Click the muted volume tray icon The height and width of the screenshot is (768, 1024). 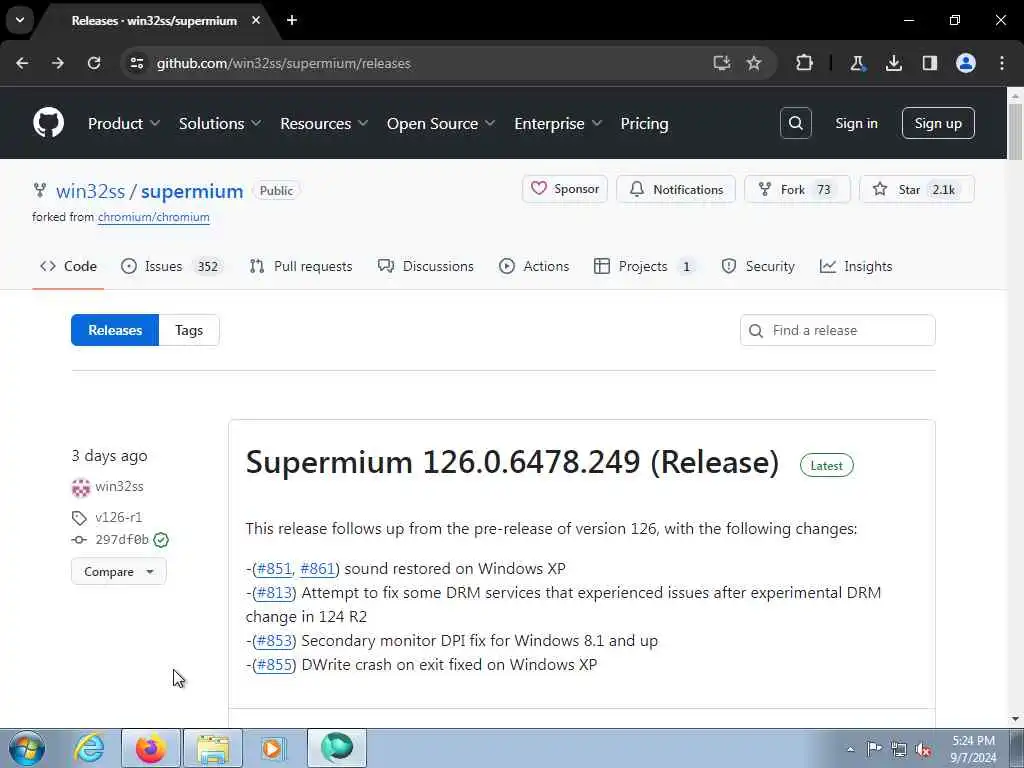pyautogui.click(x=923, y=749)
